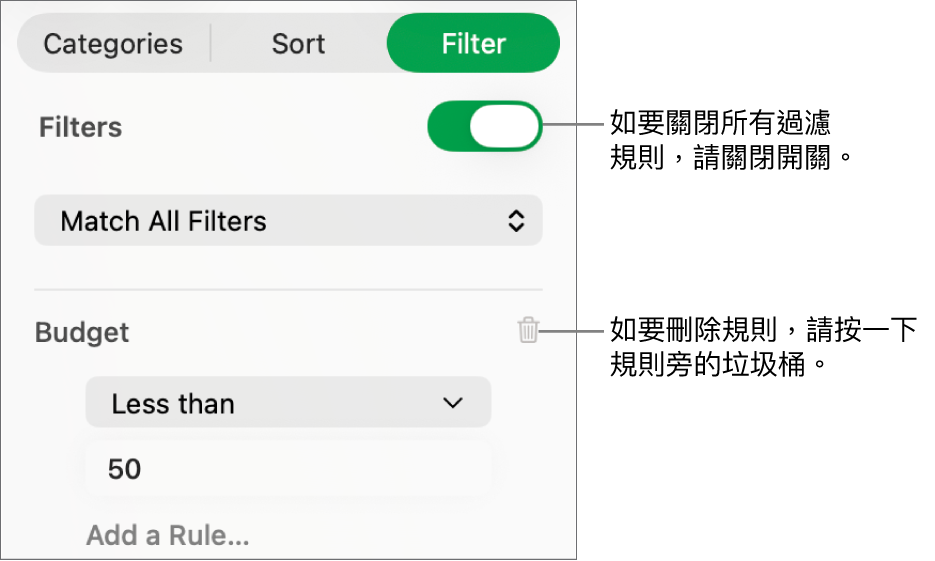
Task: Click Add a Rule link
Action: tap(167, 536)
